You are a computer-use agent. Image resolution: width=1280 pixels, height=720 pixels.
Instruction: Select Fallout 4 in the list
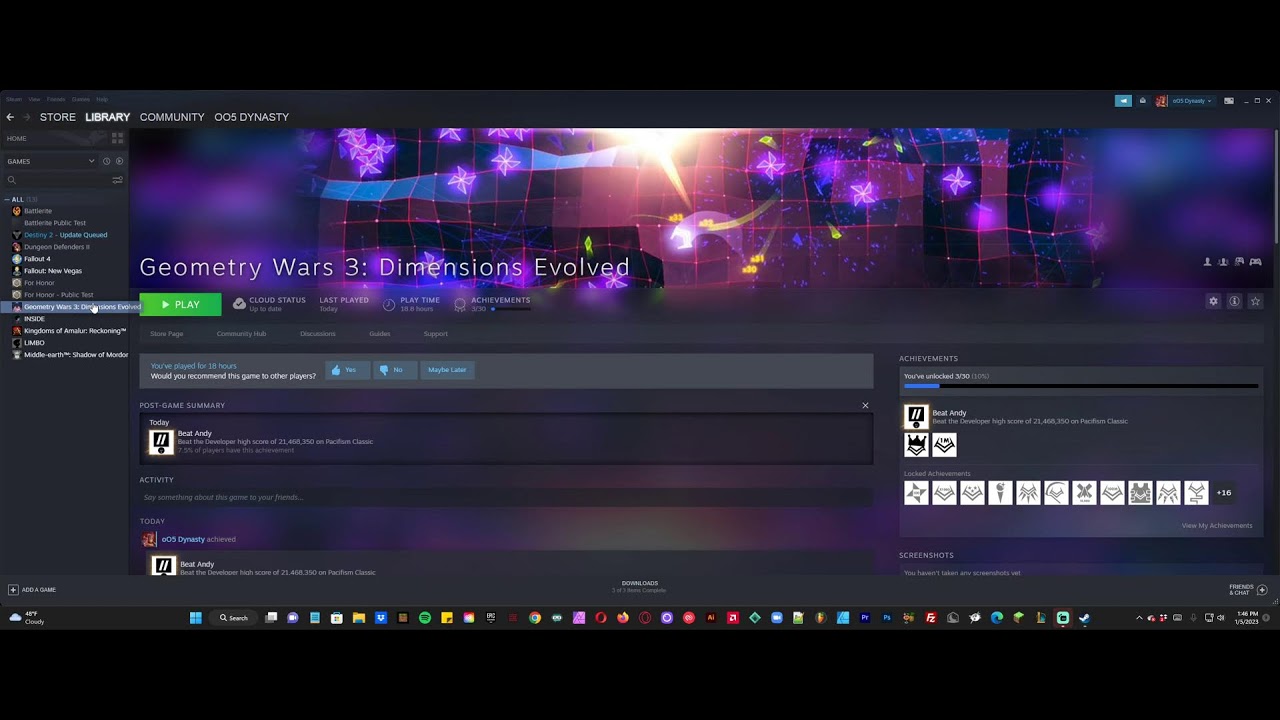(x=37, y=259)
